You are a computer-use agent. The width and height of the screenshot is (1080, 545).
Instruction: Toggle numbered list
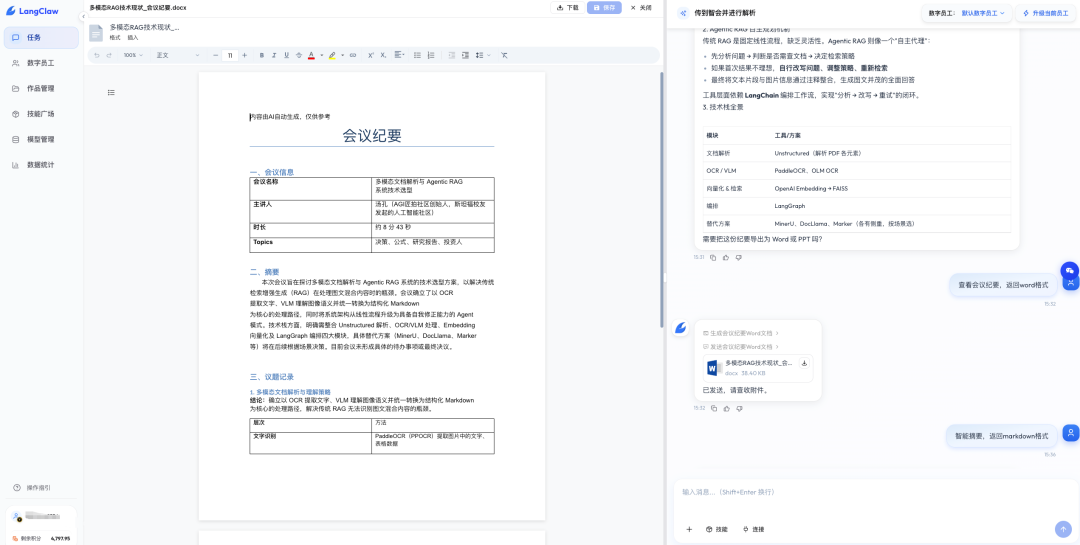point(431,55)
